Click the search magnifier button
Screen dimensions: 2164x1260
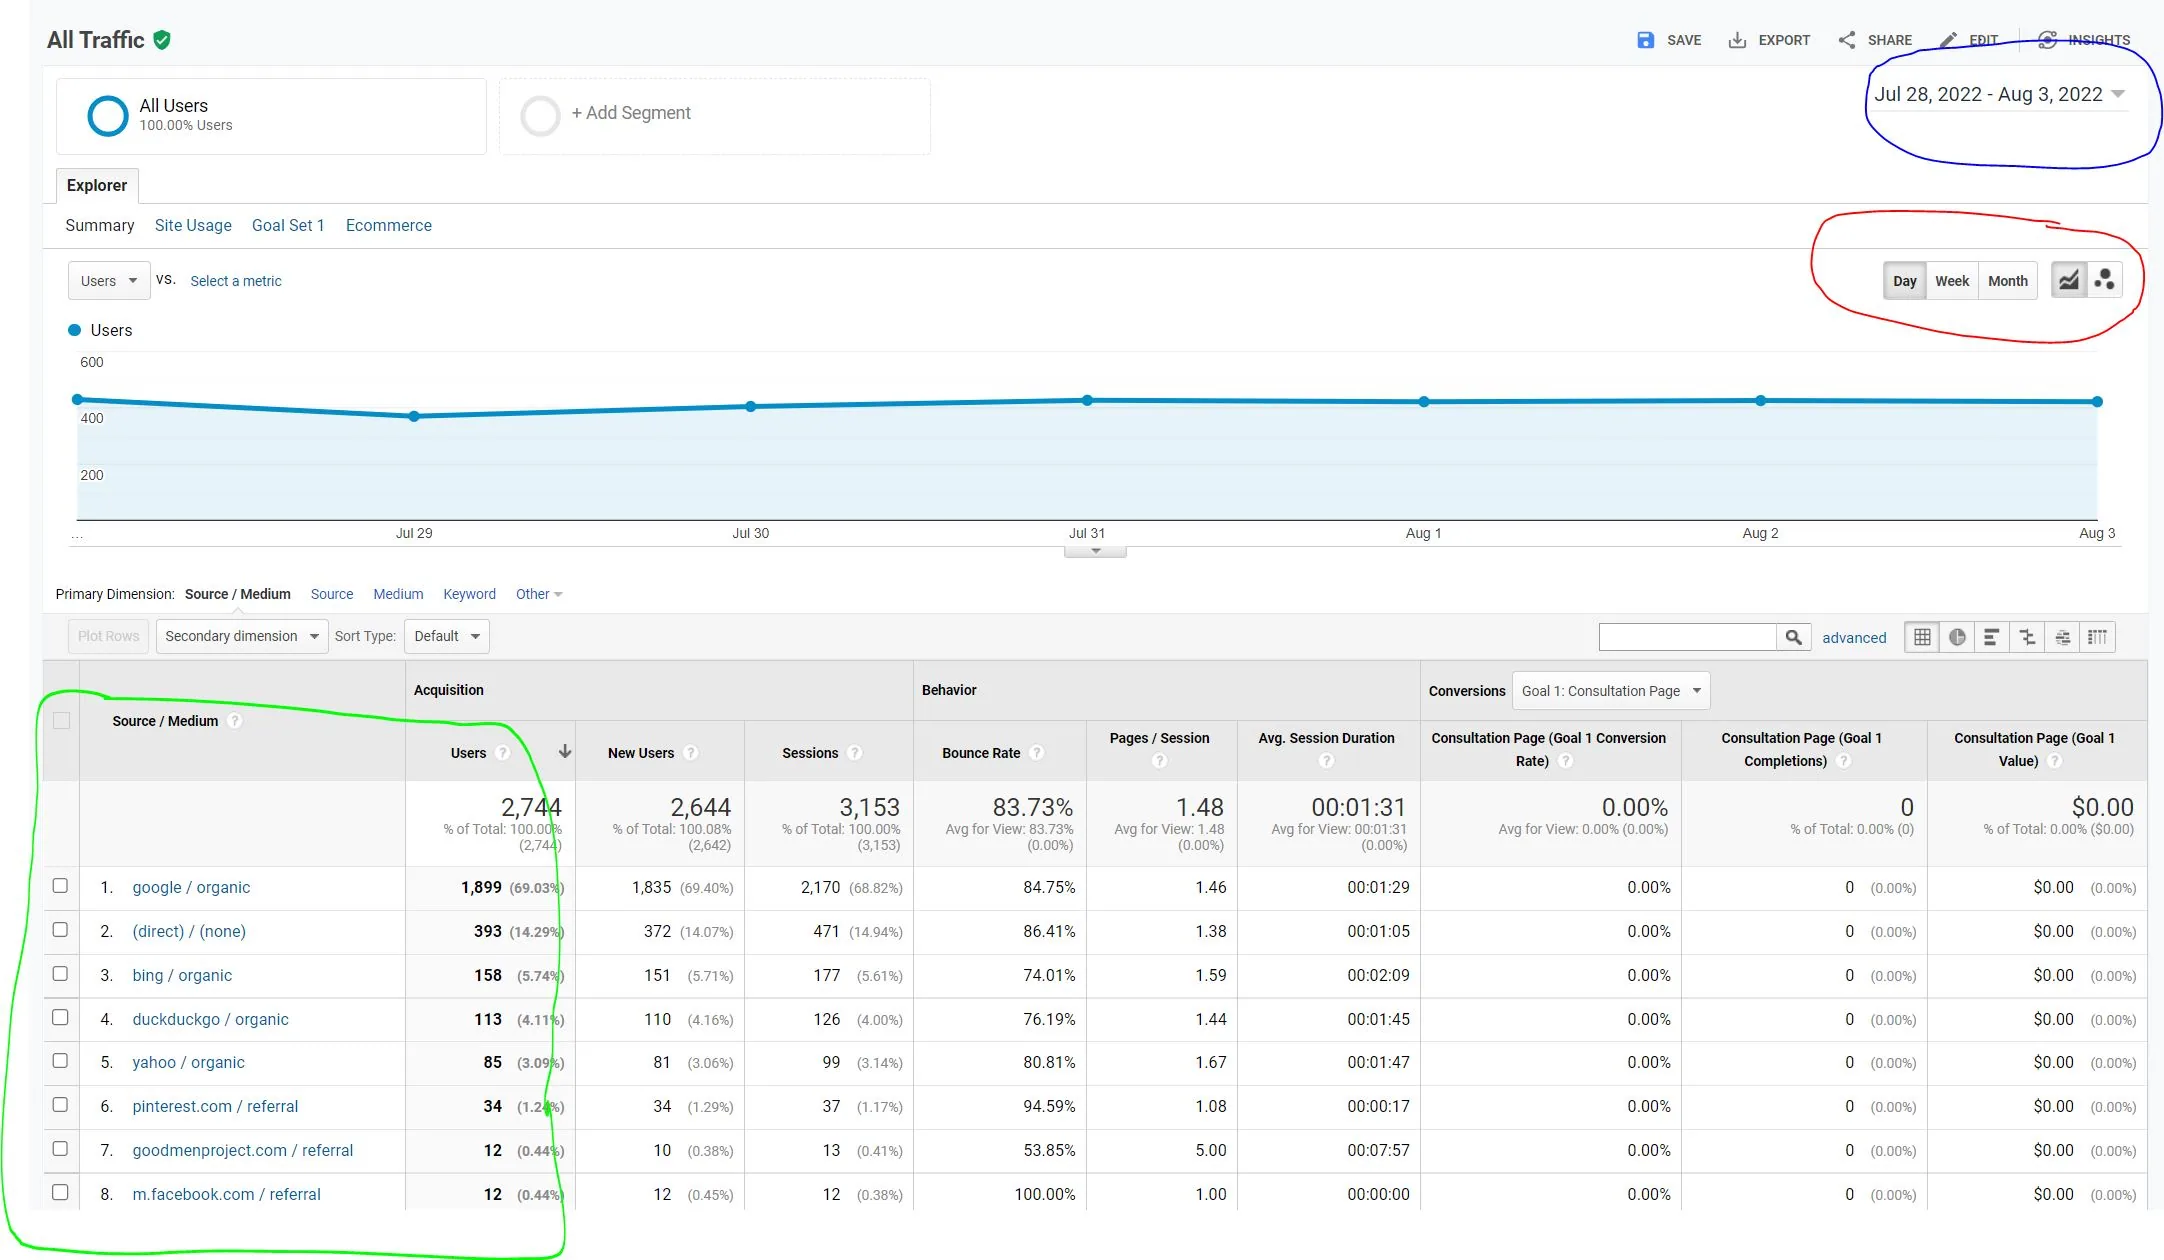pos(1793,637)
